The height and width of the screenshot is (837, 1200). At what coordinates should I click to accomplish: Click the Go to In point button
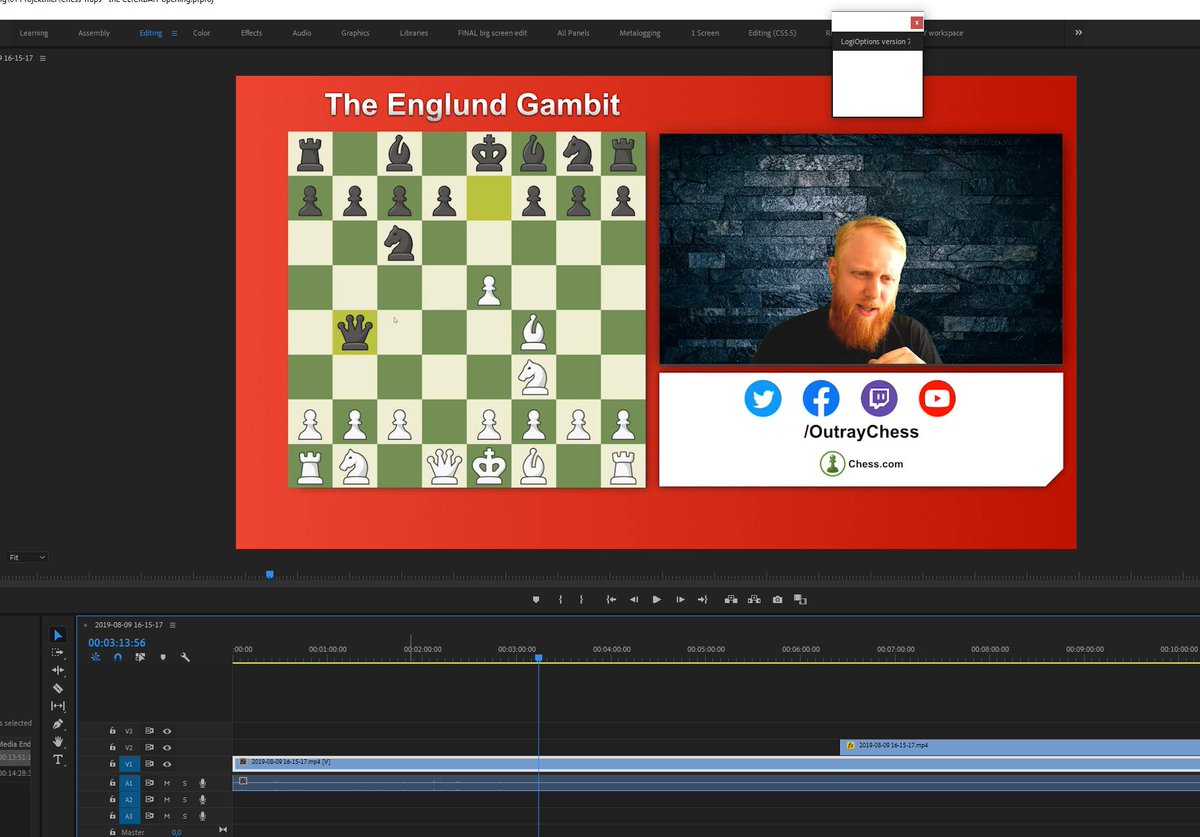click(x=610, y=599)
